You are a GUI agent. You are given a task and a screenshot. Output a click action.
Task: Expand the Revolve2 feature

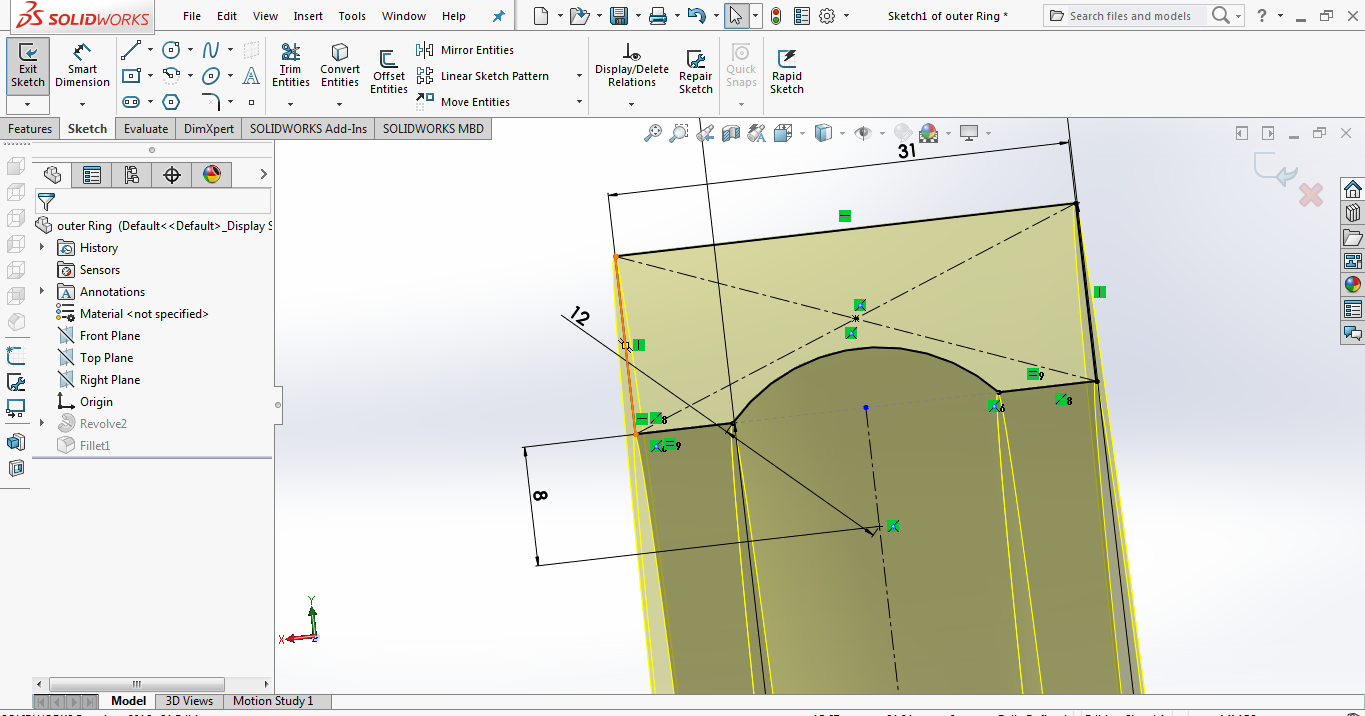click(42, 423)
